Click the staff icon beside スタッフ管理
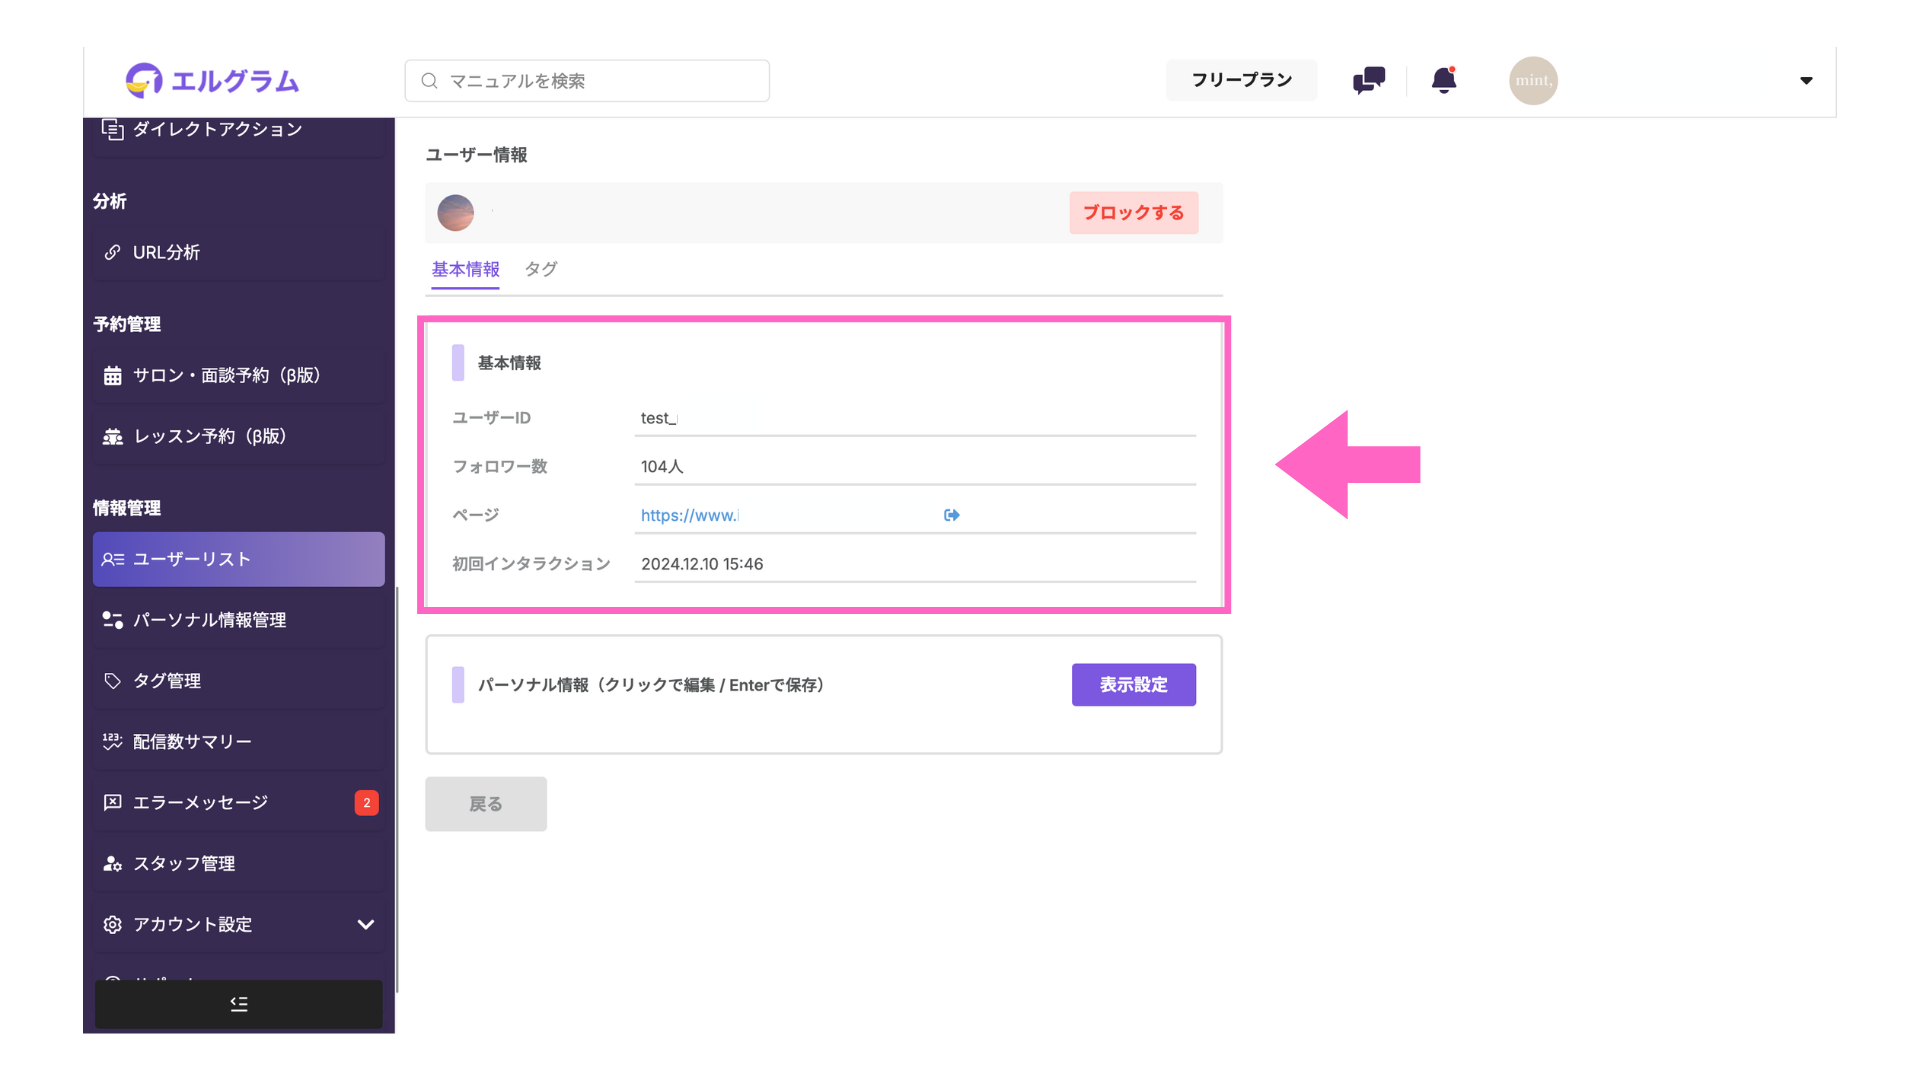Image resolution: width=1920 pixels, height=1080 pixels. [112, 864]
